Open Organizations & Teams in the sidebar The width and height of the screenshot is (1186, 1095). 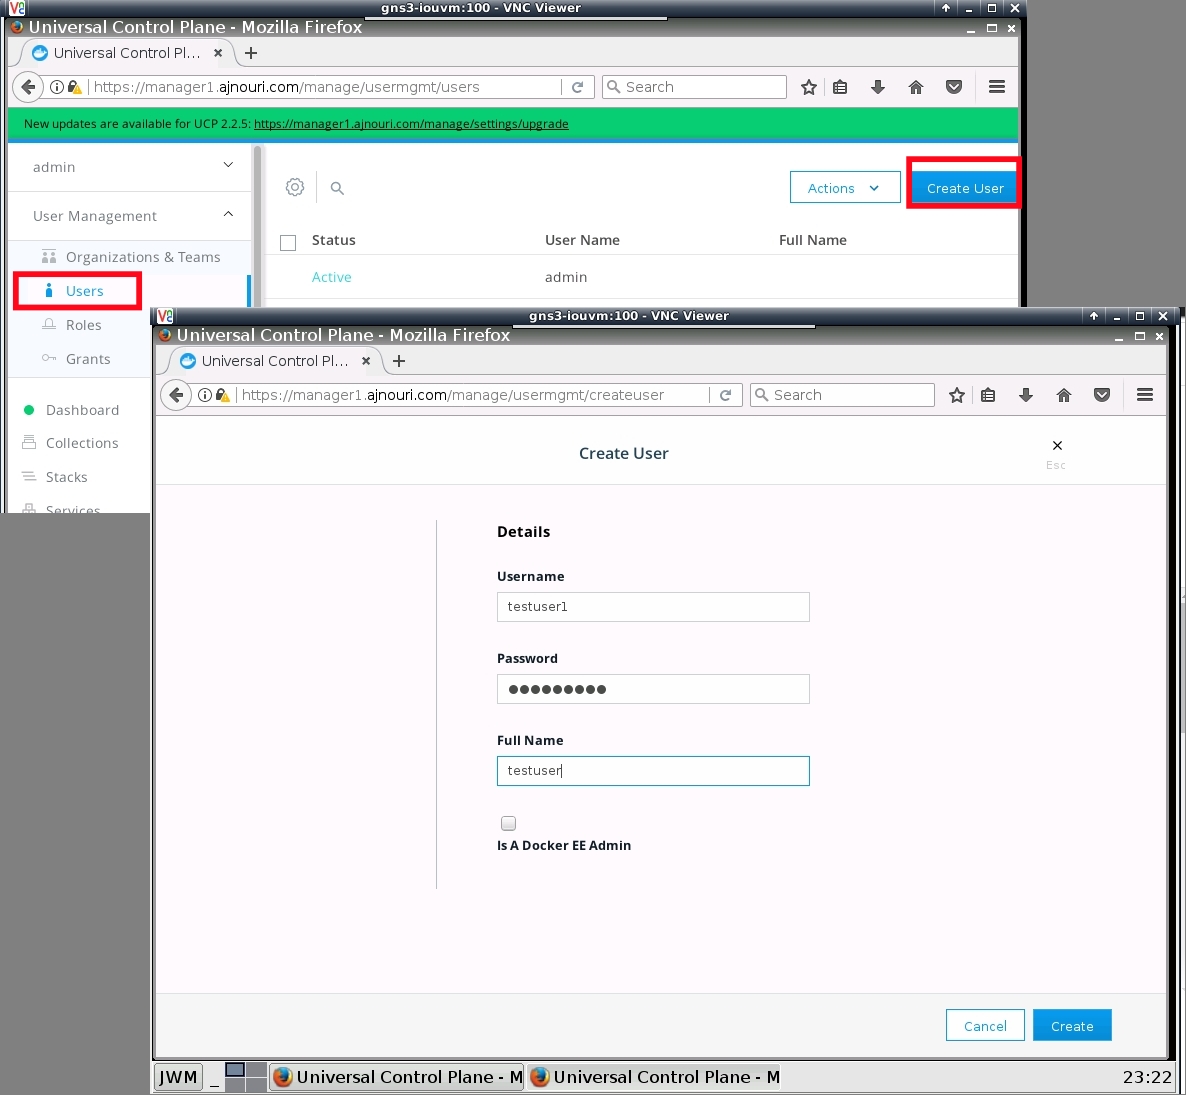click(x=143, y=257)
